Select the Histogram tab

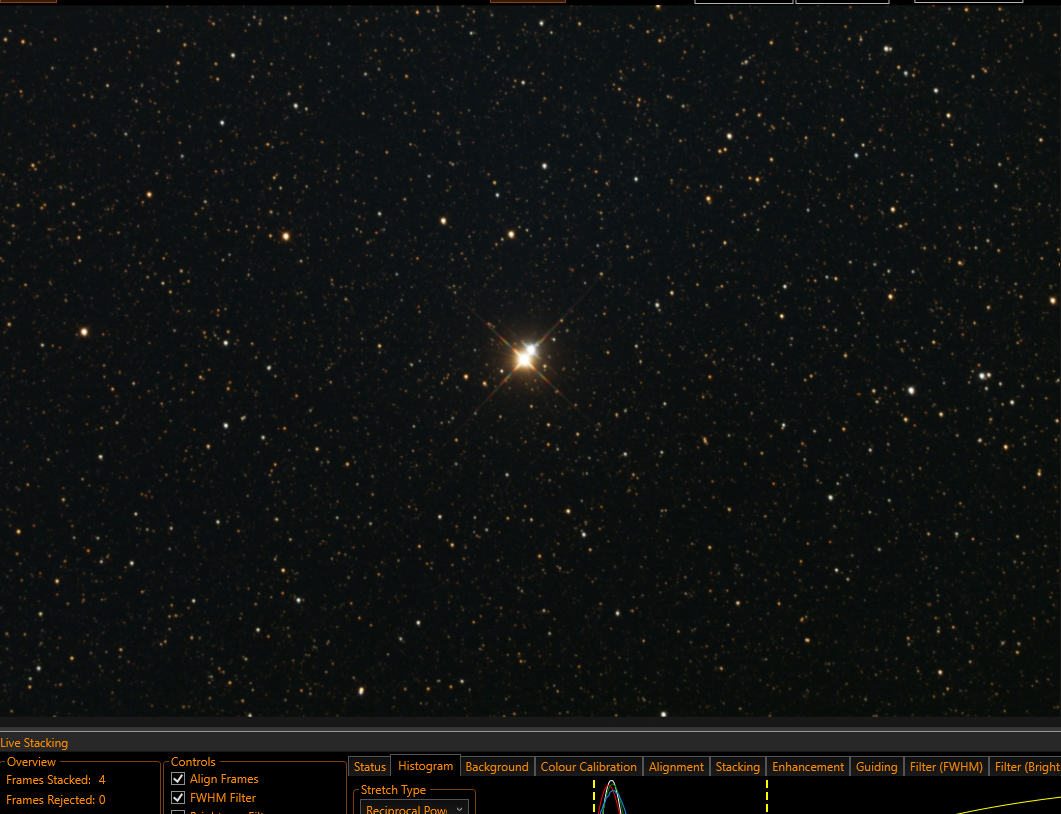[426, 766]
